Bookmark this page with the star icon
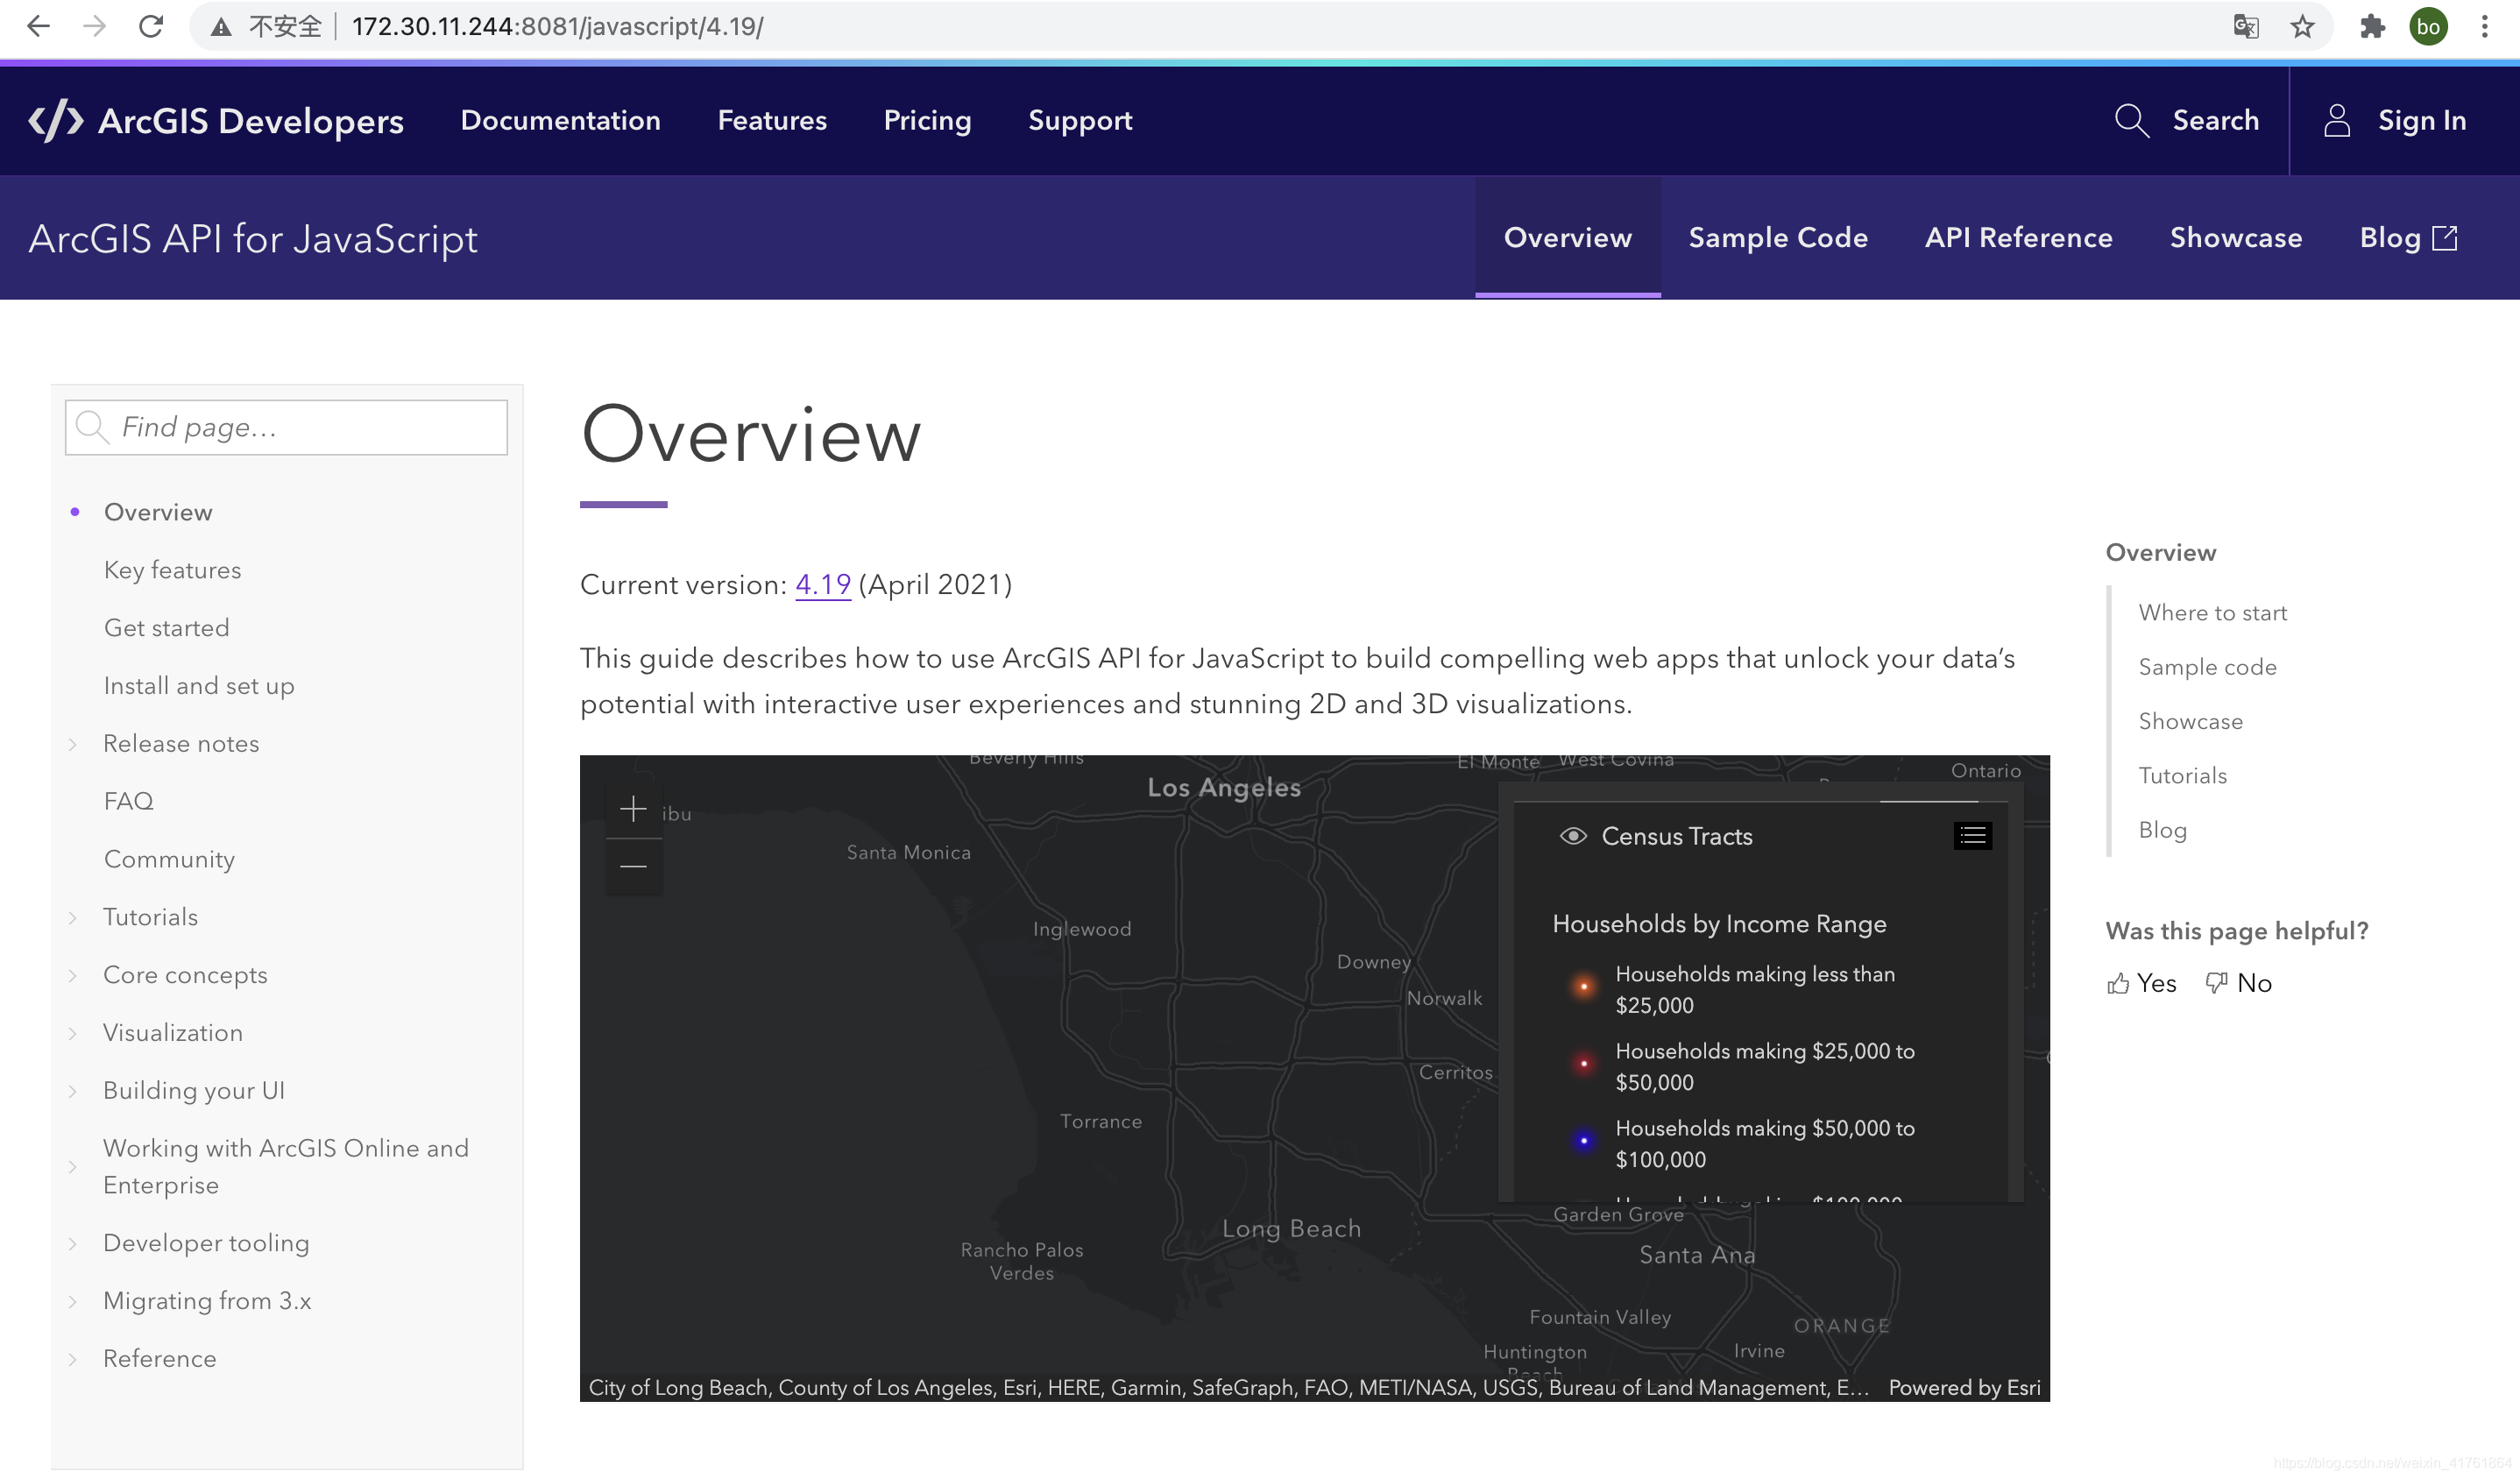The width and height of the screenshot is (2520, 1479). click(2303, 26)
